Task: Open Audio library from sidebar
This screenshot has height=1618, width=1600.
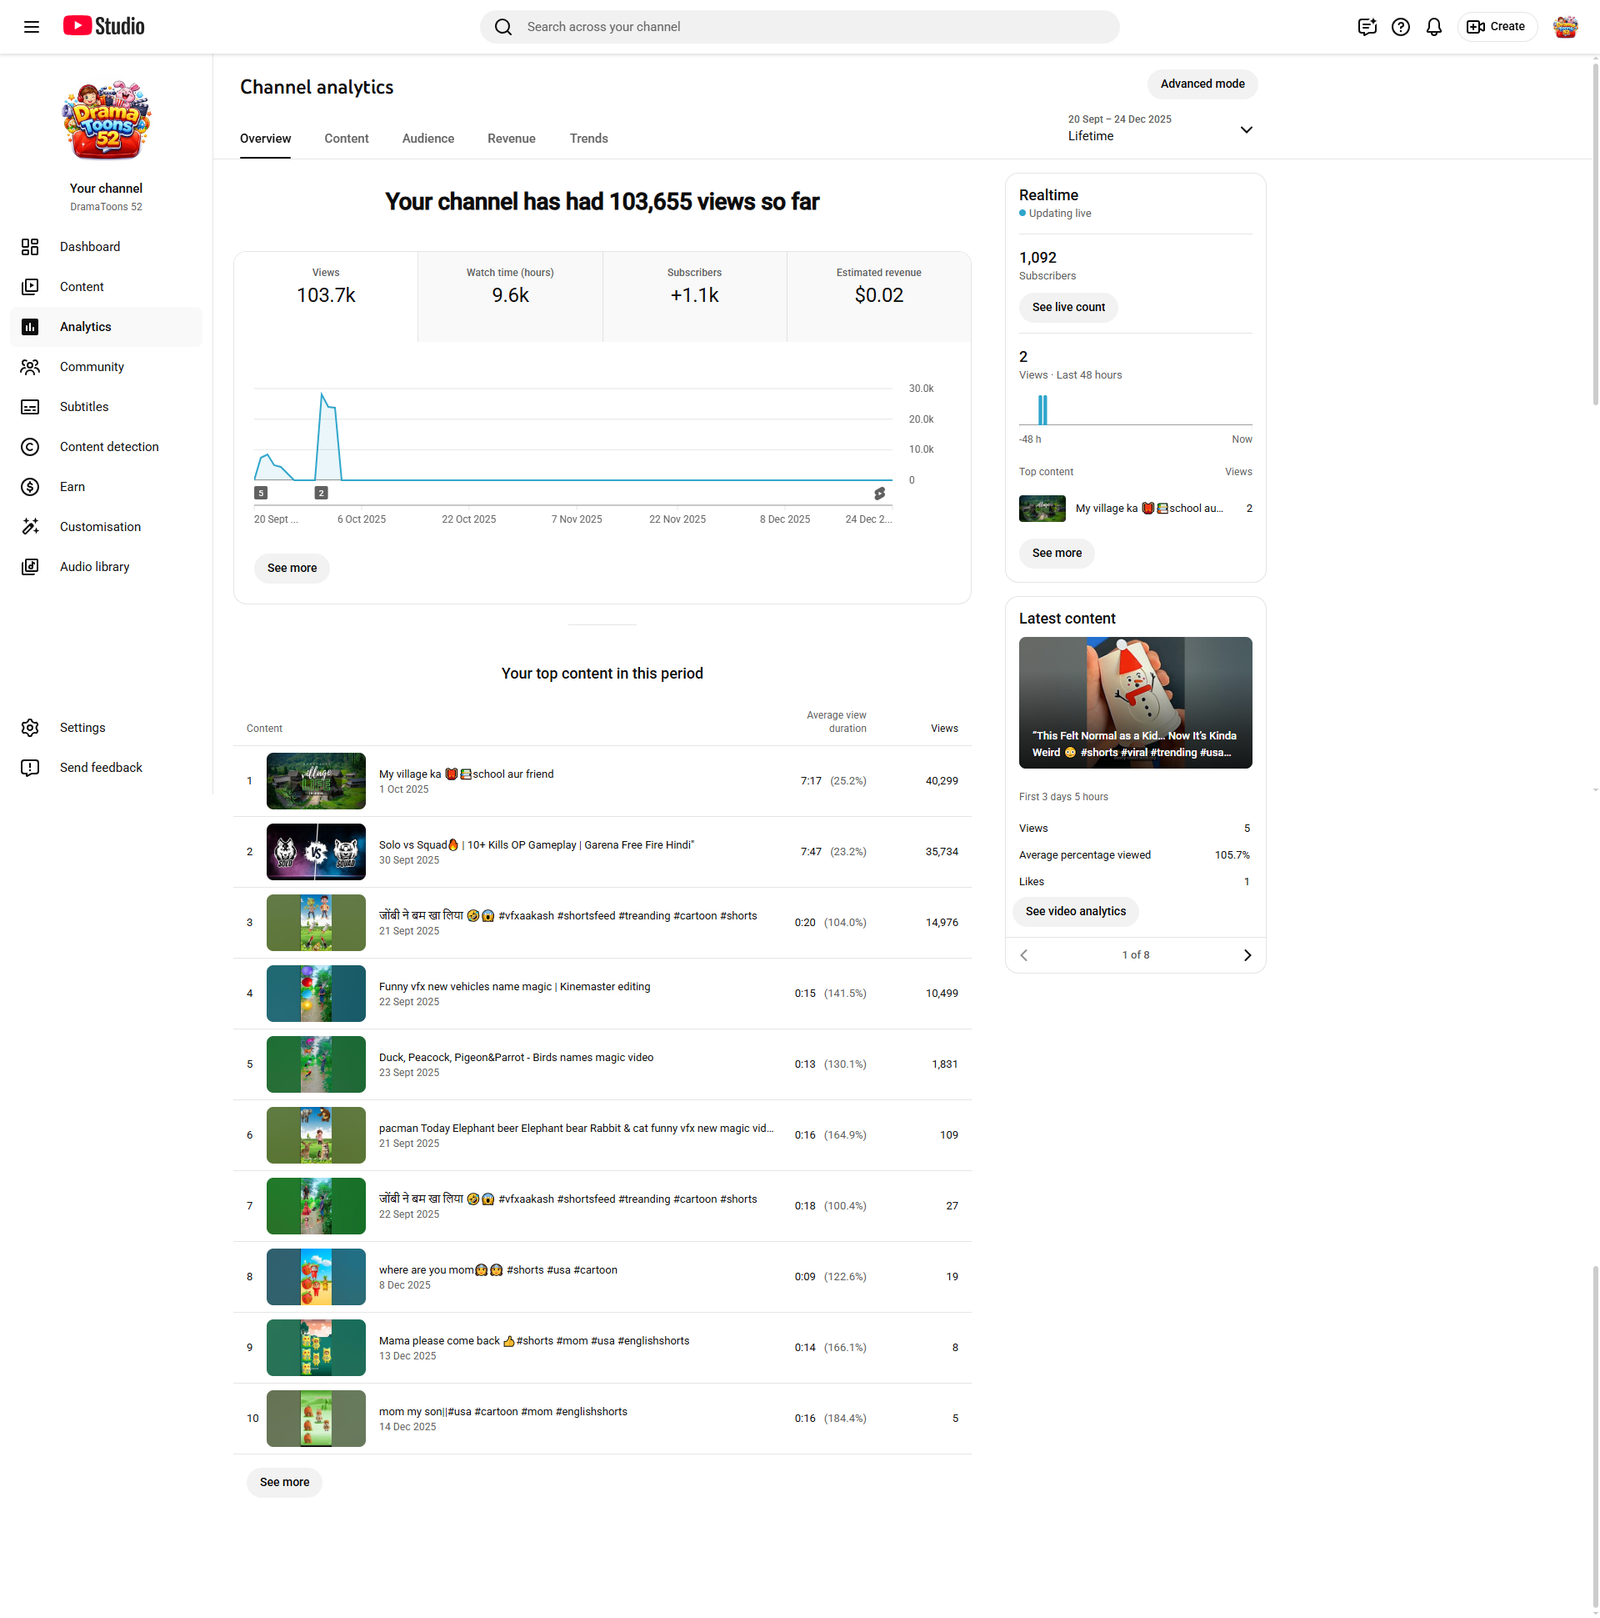Action: (x=94, y=567)
